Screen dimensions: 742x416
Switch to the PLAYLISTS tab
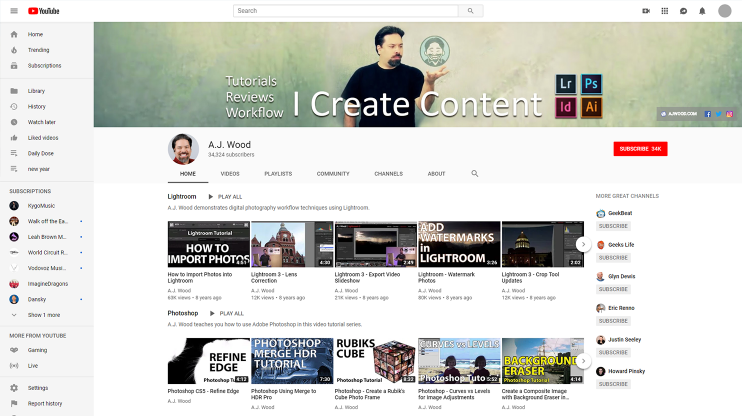click(278, 174)
